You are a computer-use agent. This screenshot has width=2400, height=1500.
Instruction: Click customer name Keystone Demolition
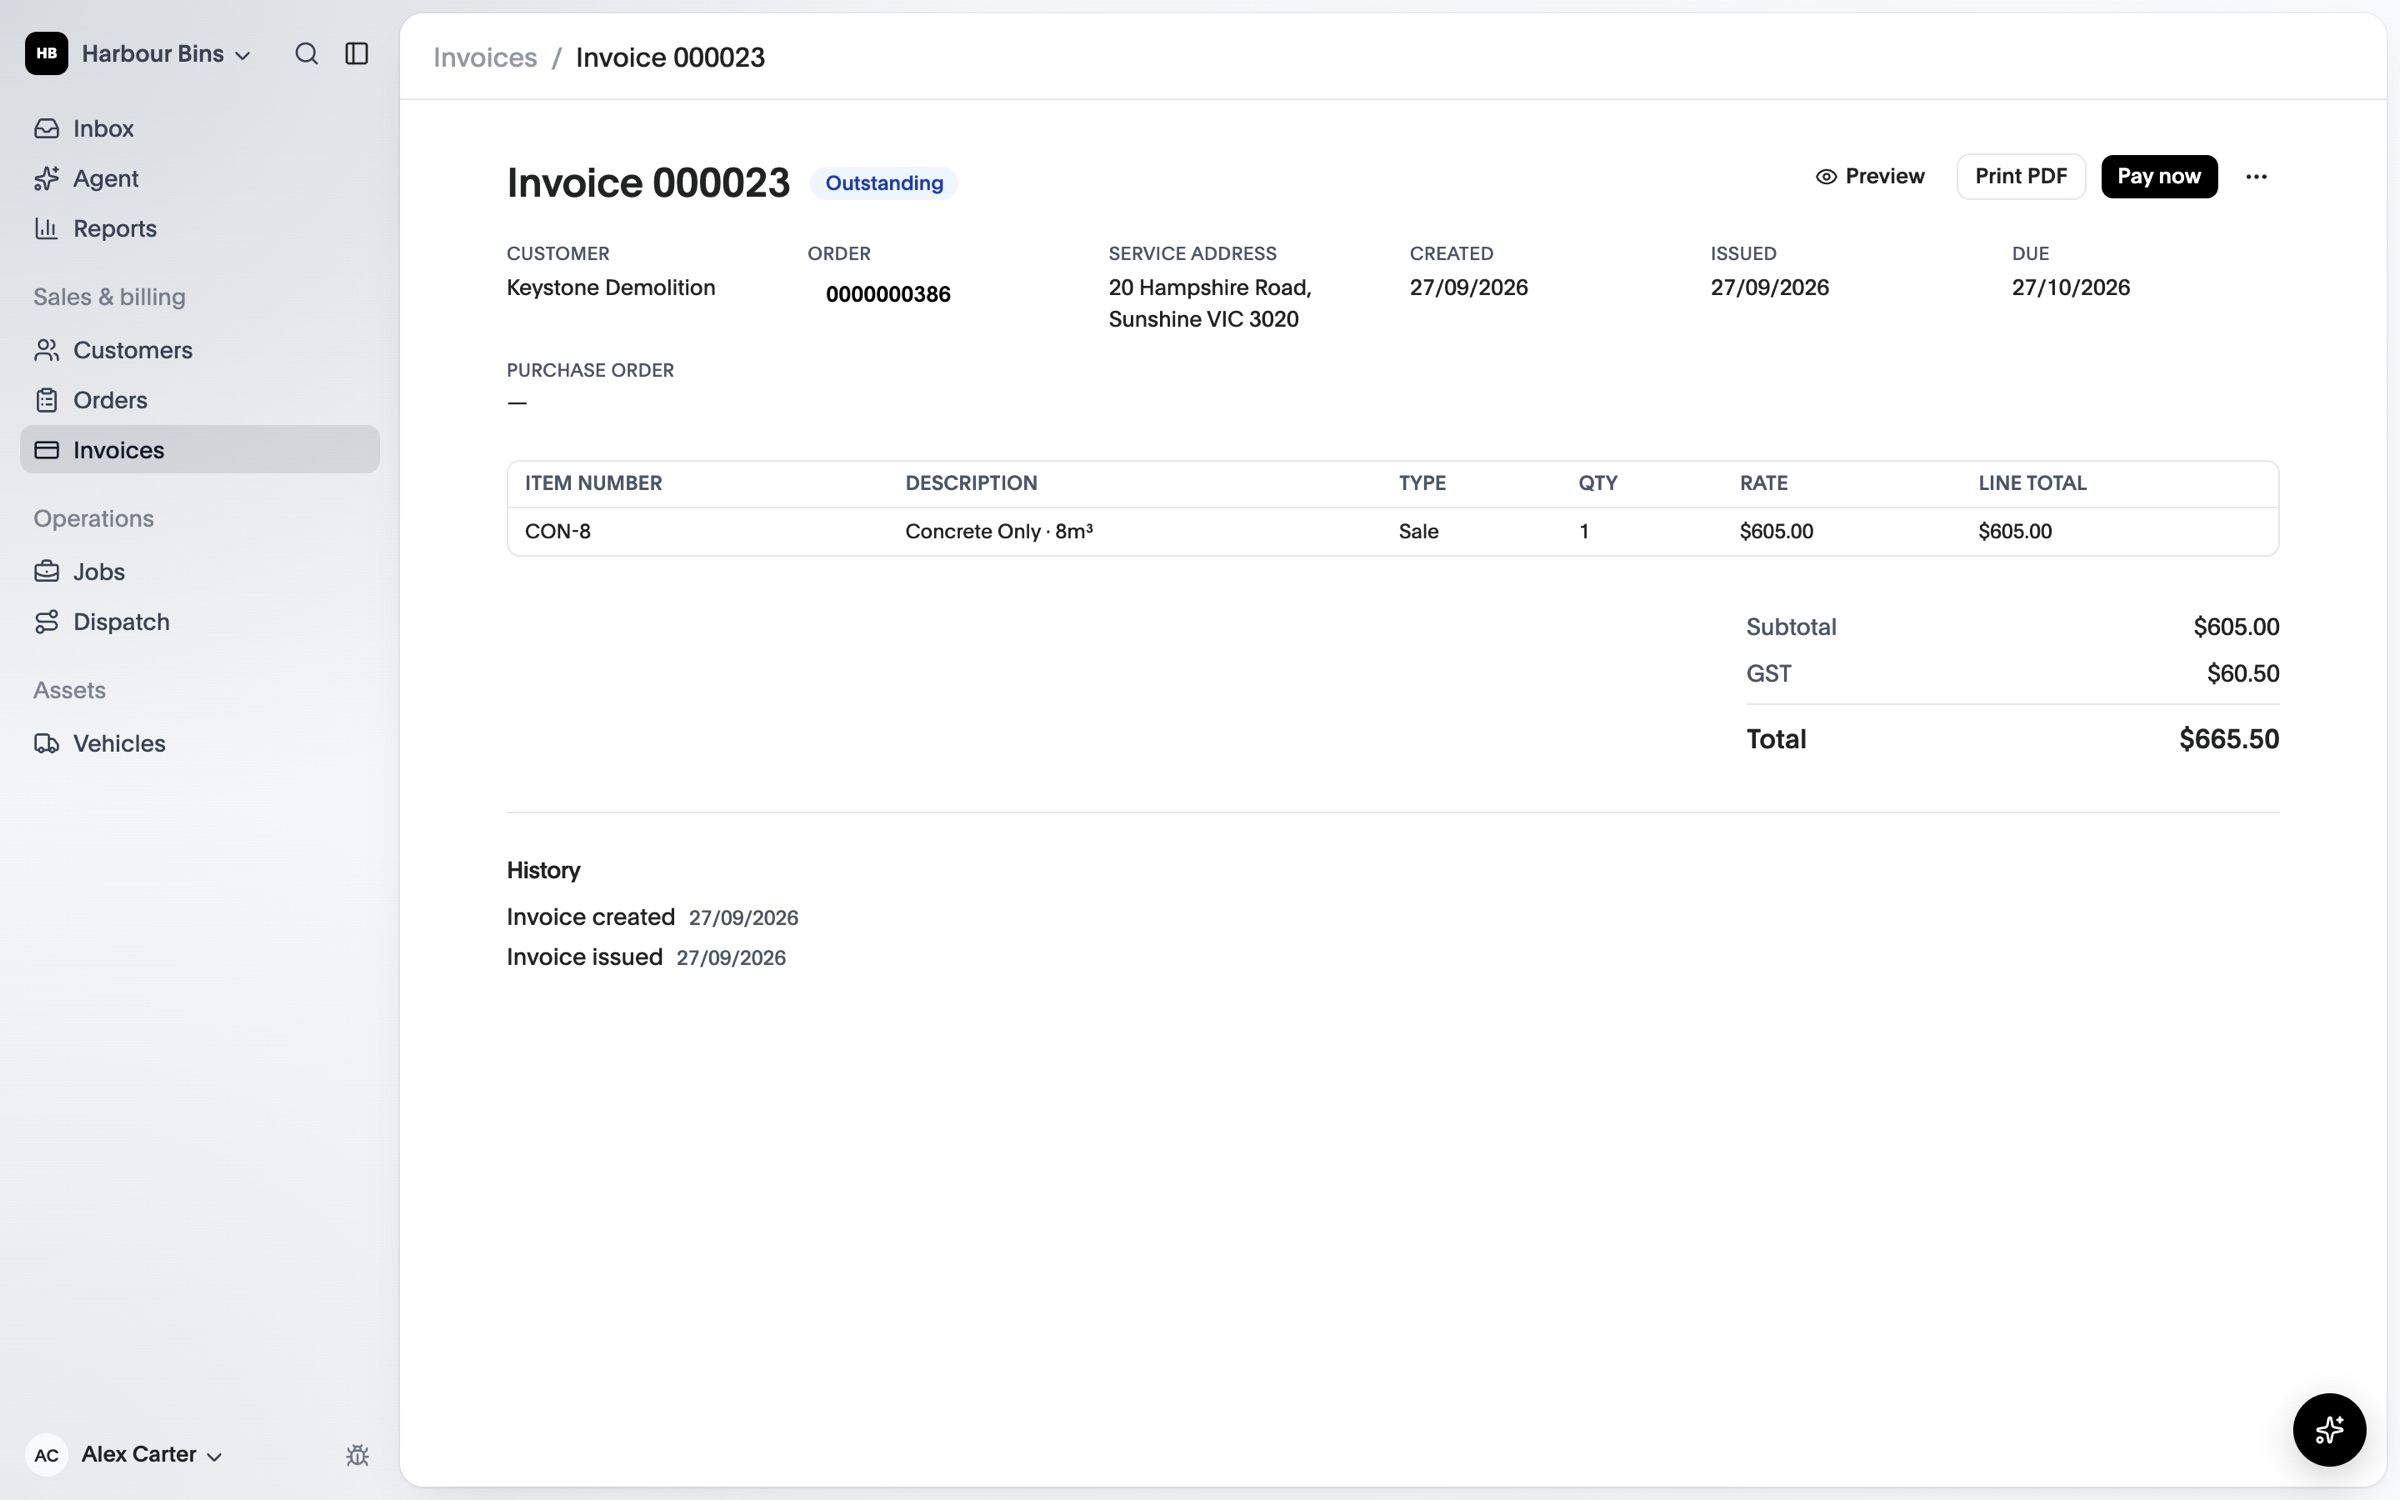(611, 288)
